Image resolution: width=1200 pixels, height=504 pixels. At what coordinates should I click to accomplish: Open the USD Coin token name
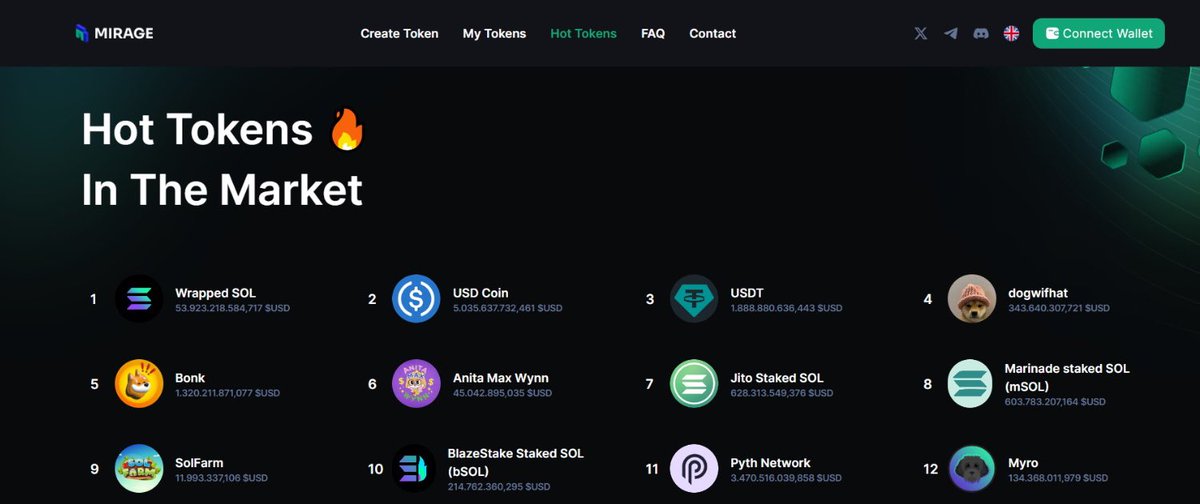481,293
